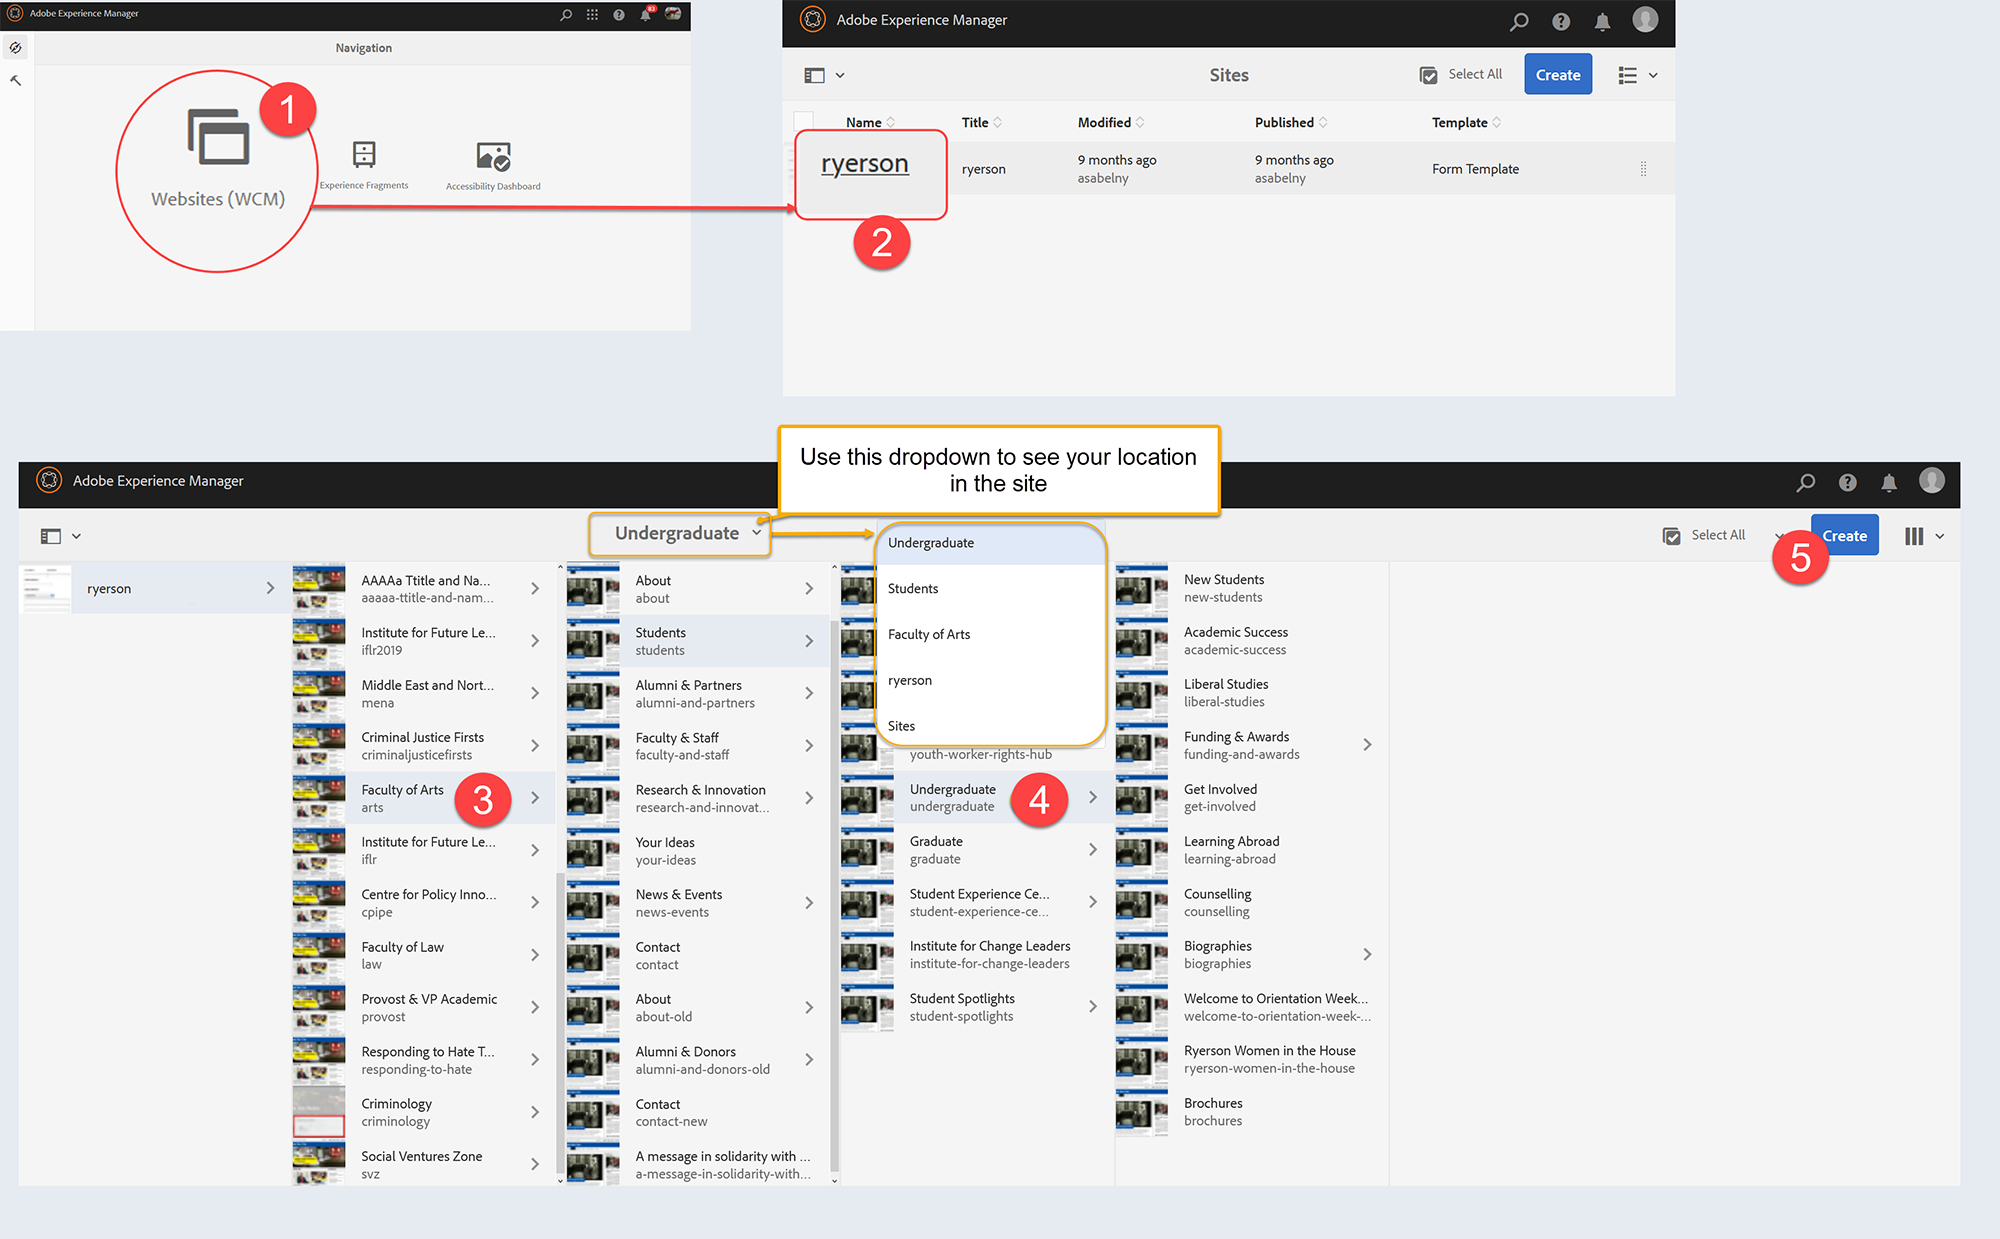Open notifications bell in bottom AEM header

(1888, 482)
